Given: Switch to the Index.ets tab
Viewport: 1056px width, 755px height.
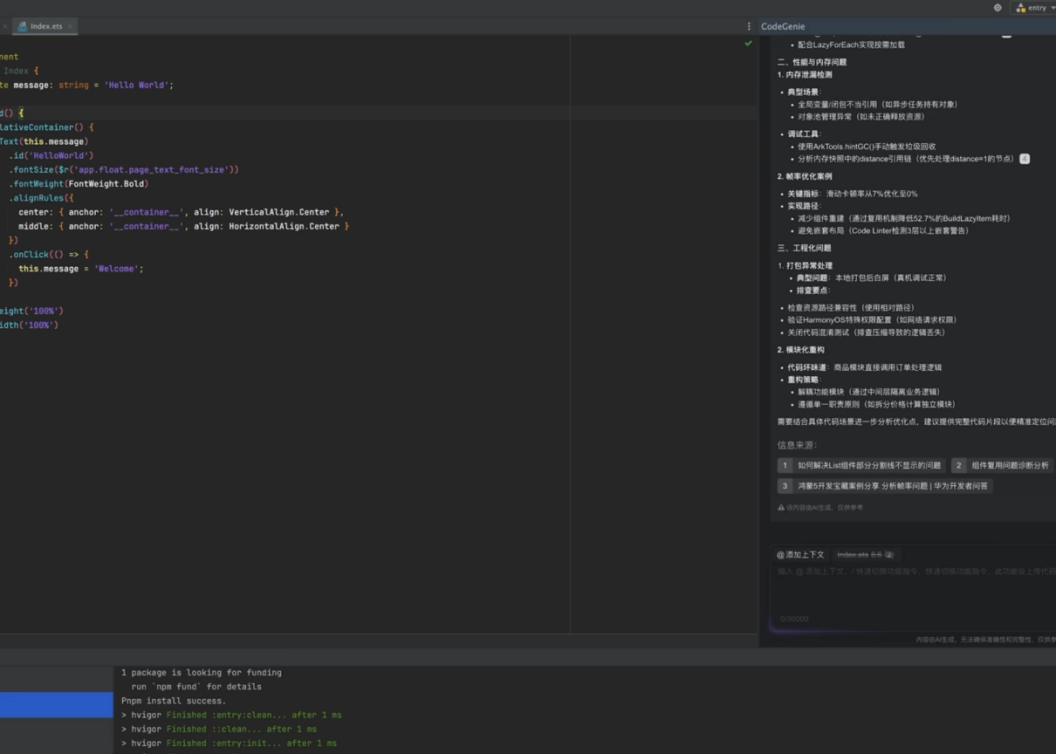Looking at the screenshot, I should click(x=45, y=26).
